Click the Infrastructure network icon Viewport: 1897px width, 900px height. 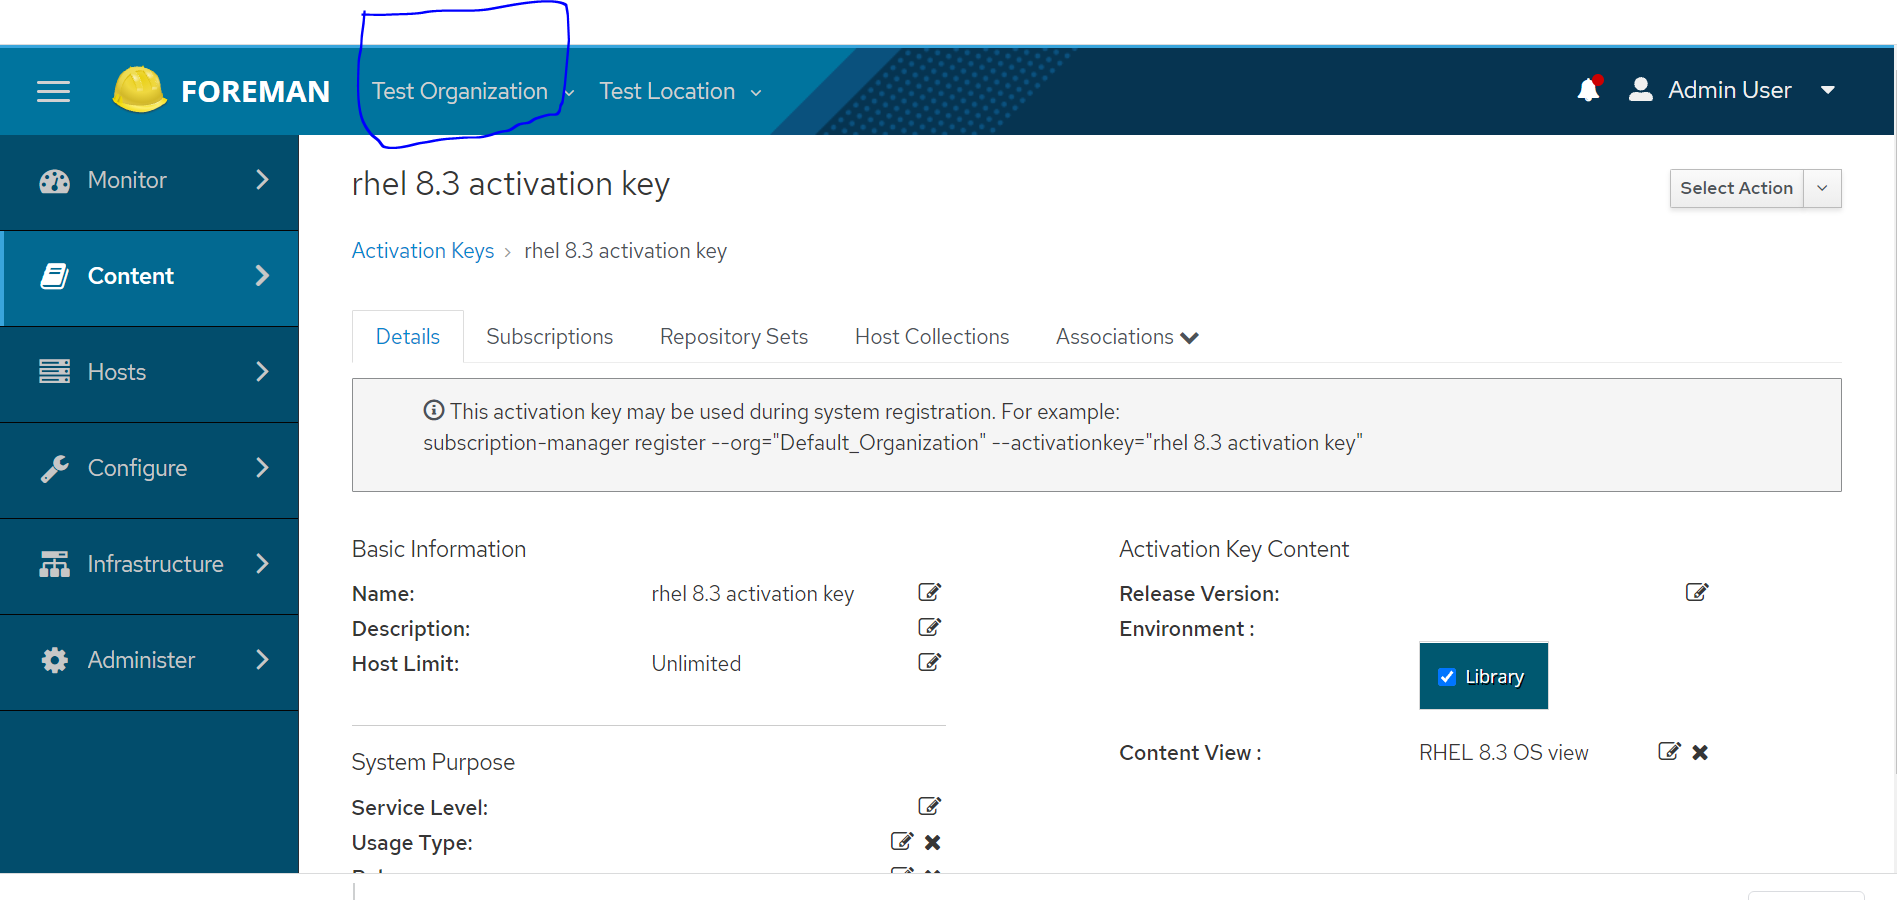(54, 564)
